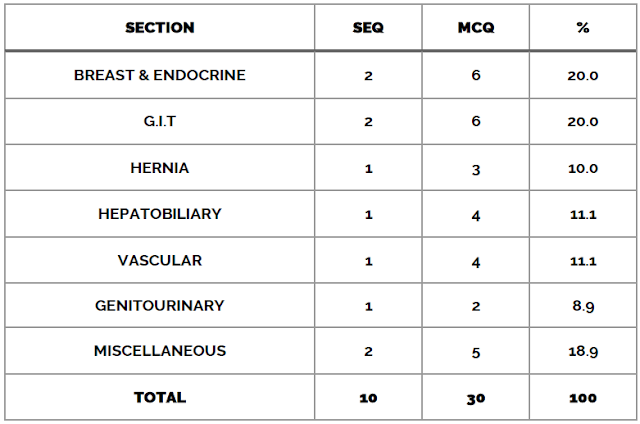Select the MISCELLANEOUS MCQ value 5
Screen dimensions: 640x424
pyautogui.click(x=476, y=353)
